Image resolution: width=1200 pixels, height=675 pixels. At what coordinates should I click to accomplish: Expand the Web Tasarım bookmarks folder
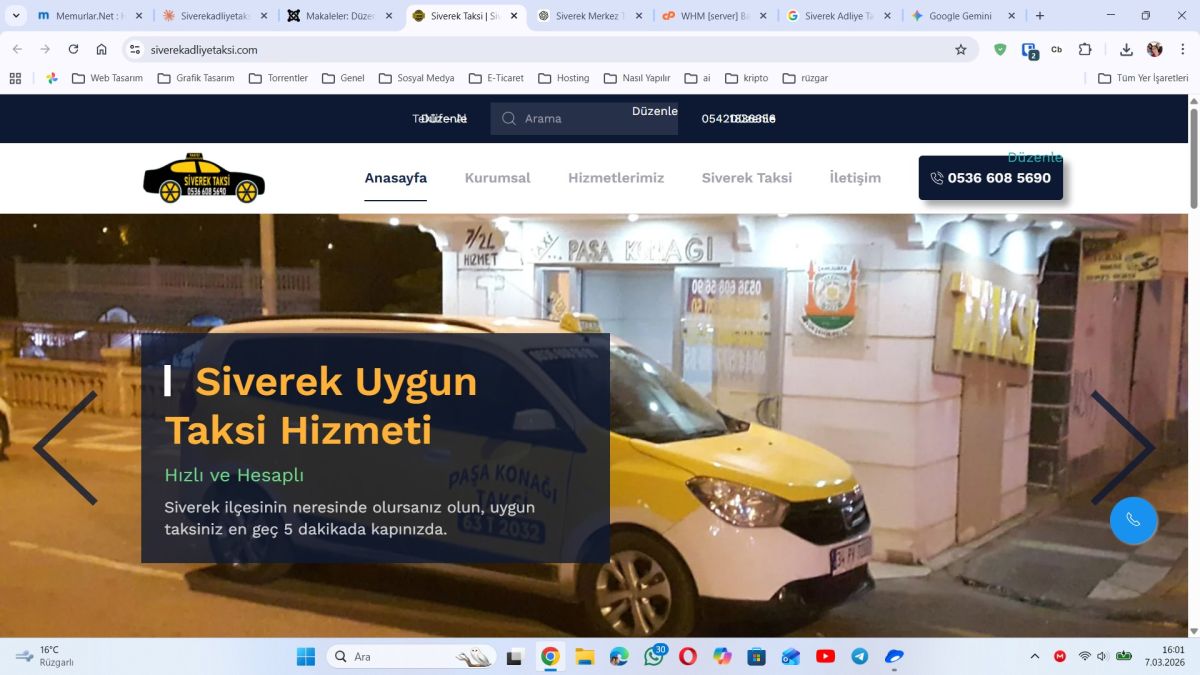pyautogui.click(x=107, y=78)
